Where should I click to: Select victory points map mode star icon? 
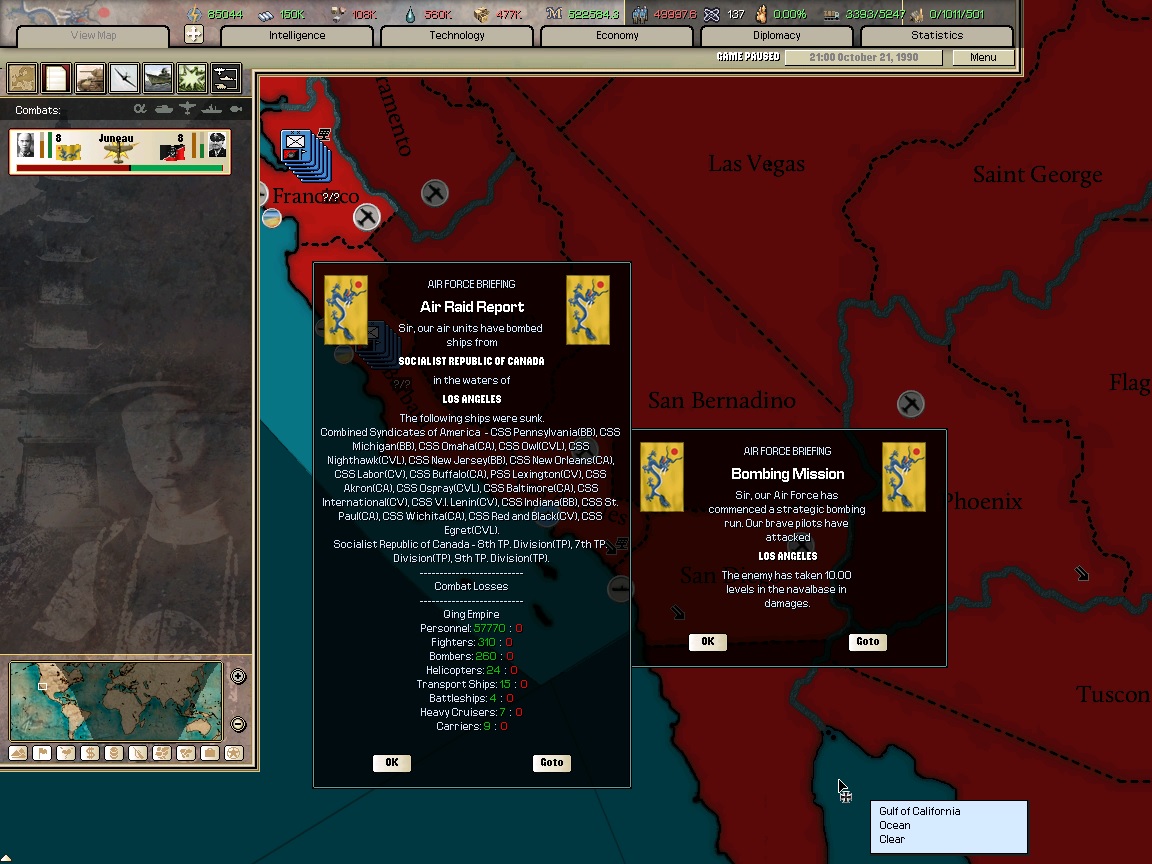pos(234,753)
